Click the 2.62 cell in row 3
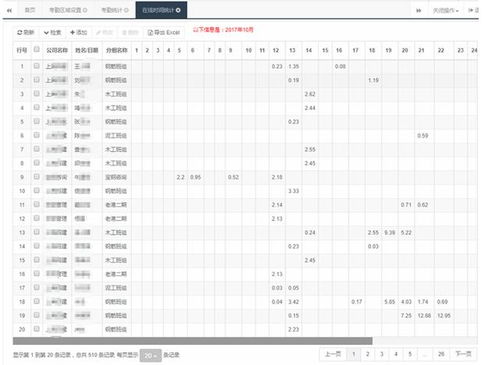This screenshot has height=365, width=499. point(310,94)
